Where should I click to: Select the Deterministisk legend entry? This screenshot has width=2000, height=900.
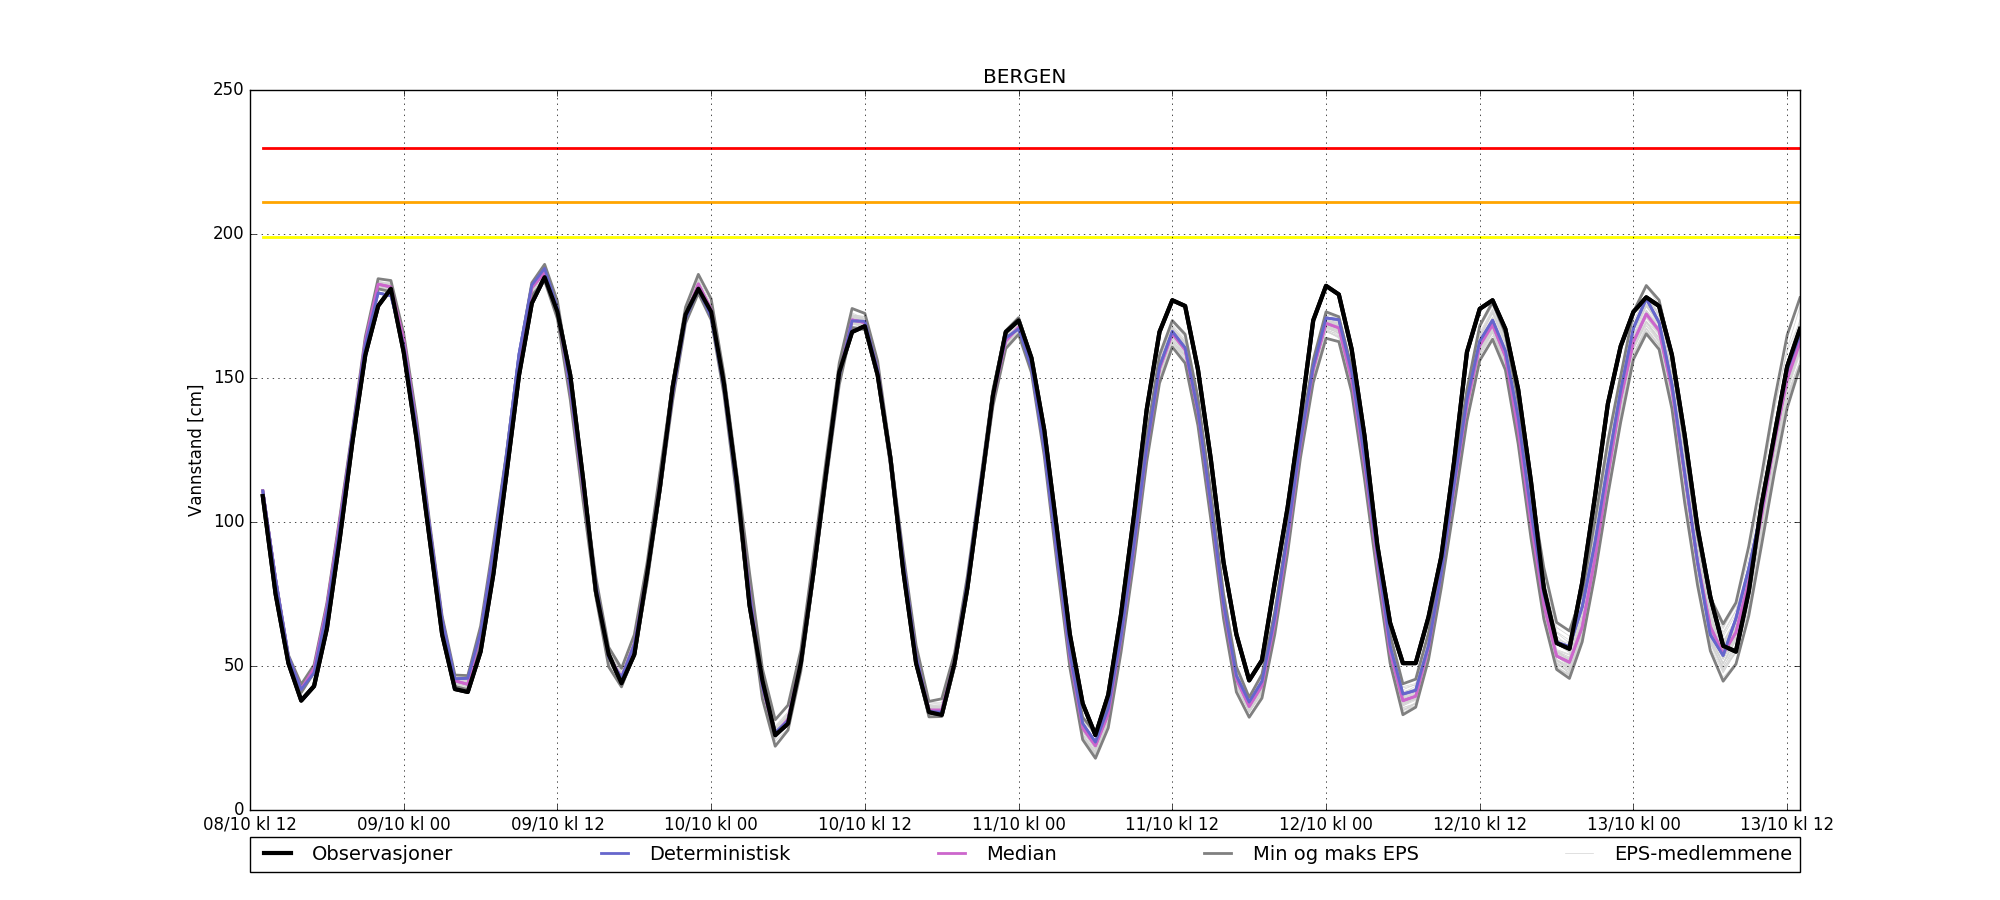pyautogui.click(x=695, y=854)
